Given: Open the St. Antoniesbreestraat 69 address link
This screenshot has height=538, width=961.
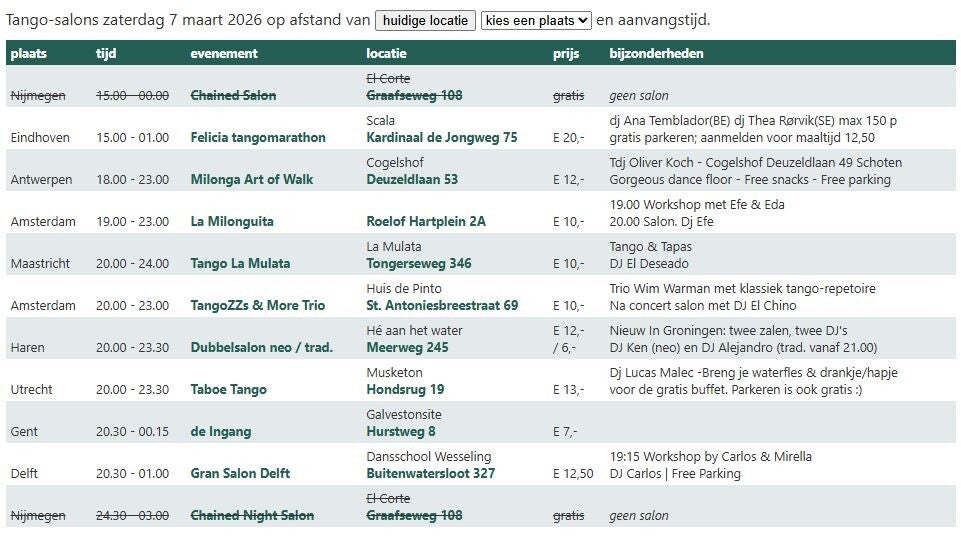Looking at the screenshot, I should 443,305.
